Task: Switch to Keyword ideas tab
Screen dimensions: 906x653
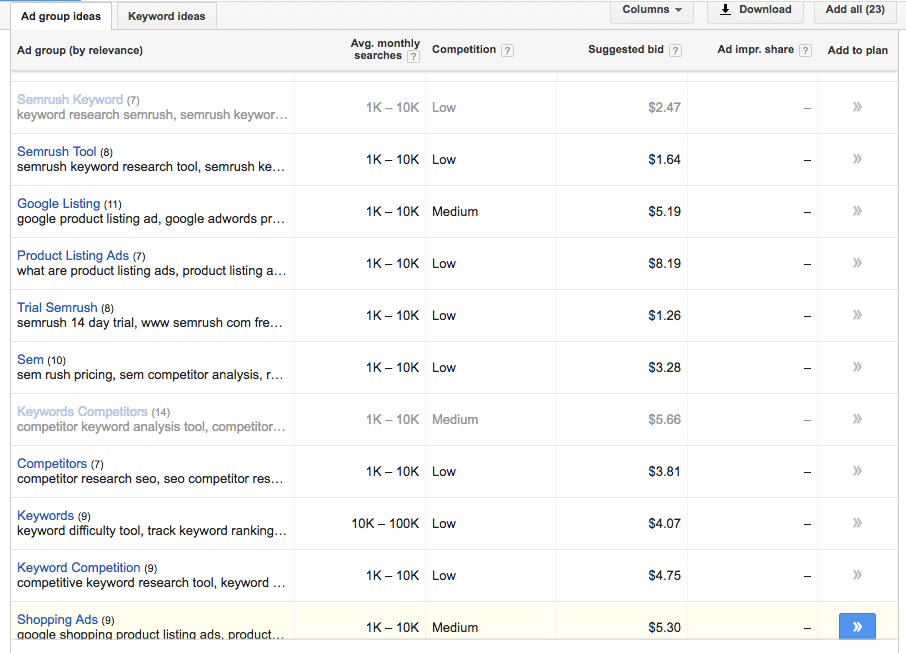Action: [166, 16]
